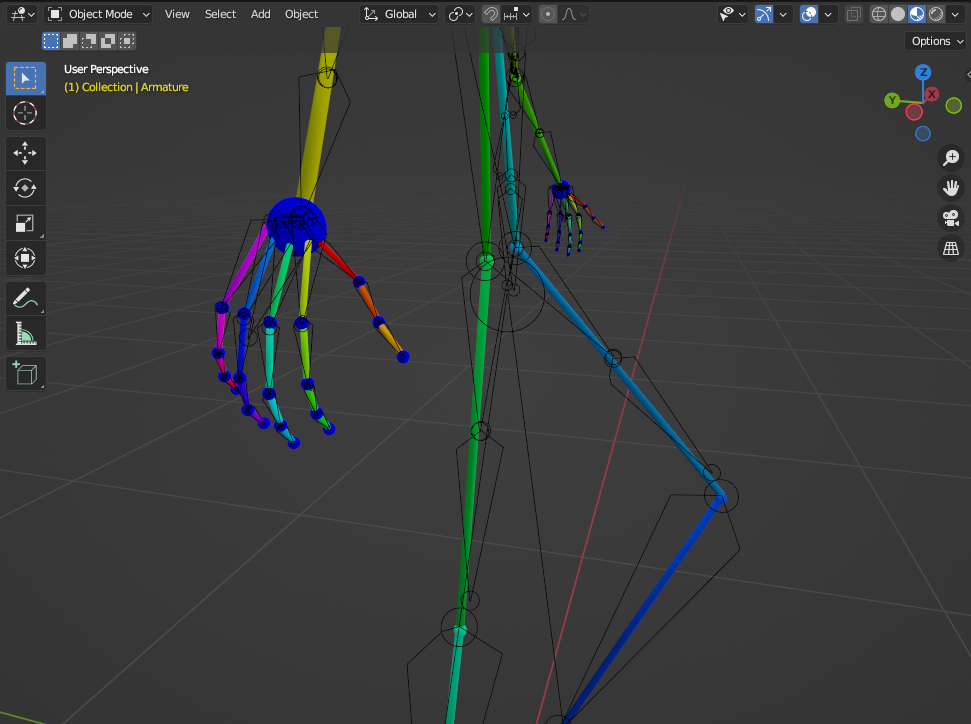The width and height of the screenshot is (971, 724).
Task: Select the Cursor tool
Action: (25, 113)
